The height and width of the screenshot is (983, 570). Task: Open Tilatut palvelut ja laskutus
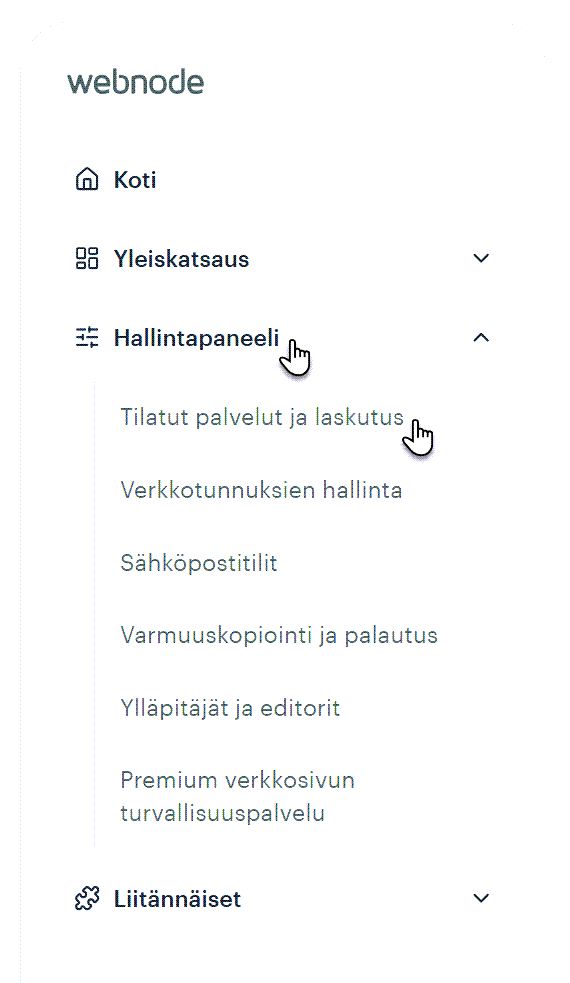(262, 418)
